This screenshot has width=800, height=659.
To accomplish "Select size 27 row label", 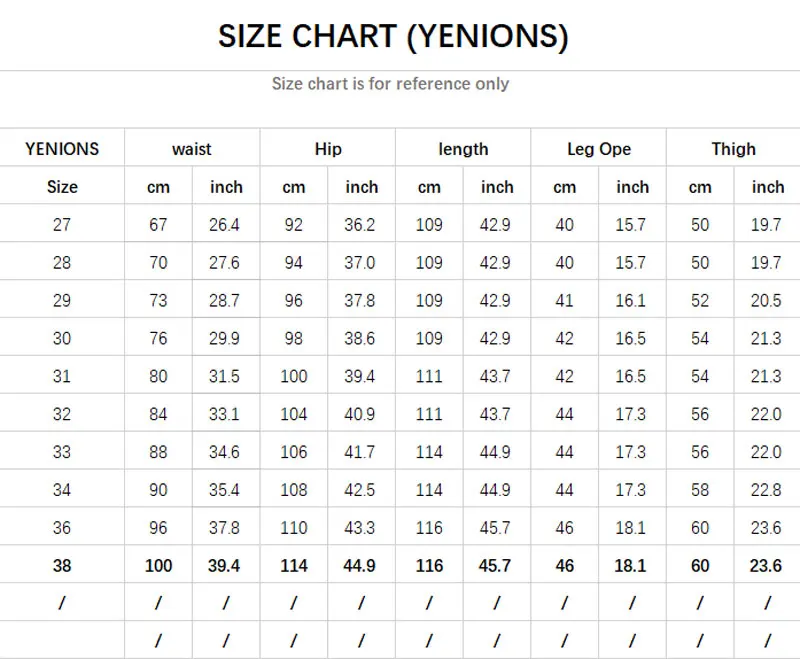I will tap(62, 225).
